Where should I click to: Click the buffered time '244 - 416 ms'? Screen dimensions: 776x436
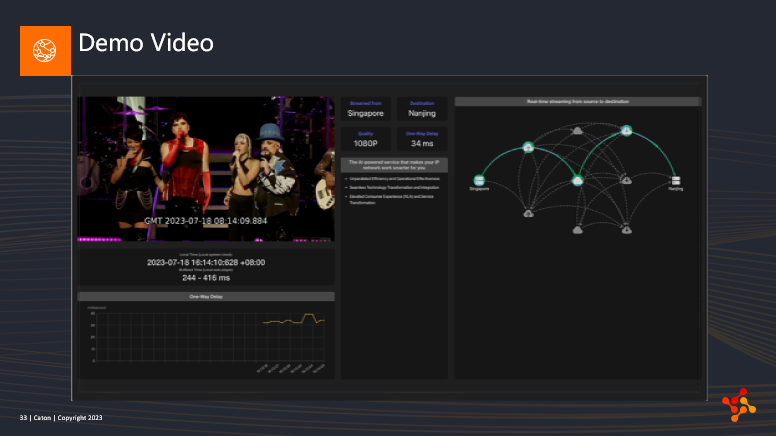click(206, 278)
